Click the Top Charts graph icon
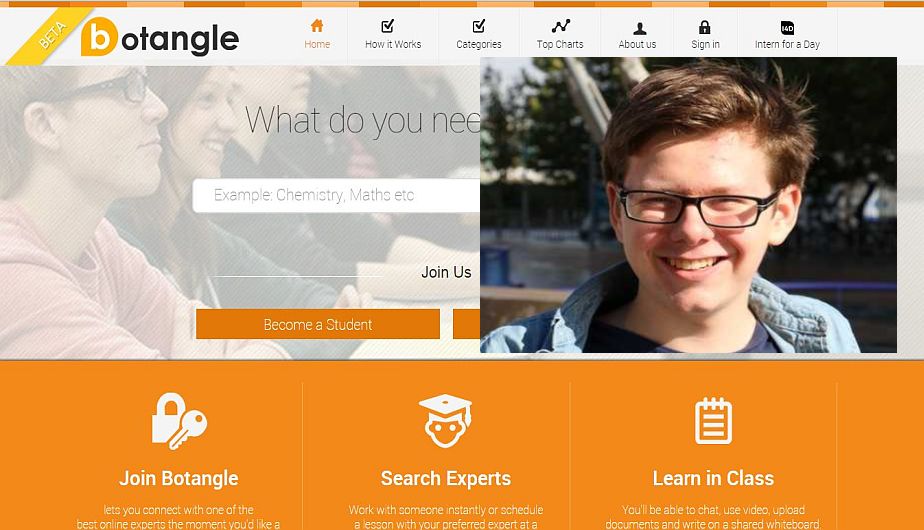Viewport: 924px width, 530px height. pos(560,26)
